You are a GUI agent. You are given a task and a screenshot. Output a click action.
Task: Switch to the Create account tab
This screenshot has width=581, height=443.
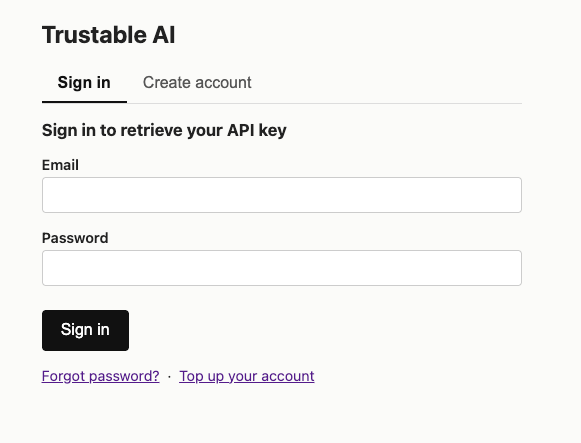coord(197,83)
